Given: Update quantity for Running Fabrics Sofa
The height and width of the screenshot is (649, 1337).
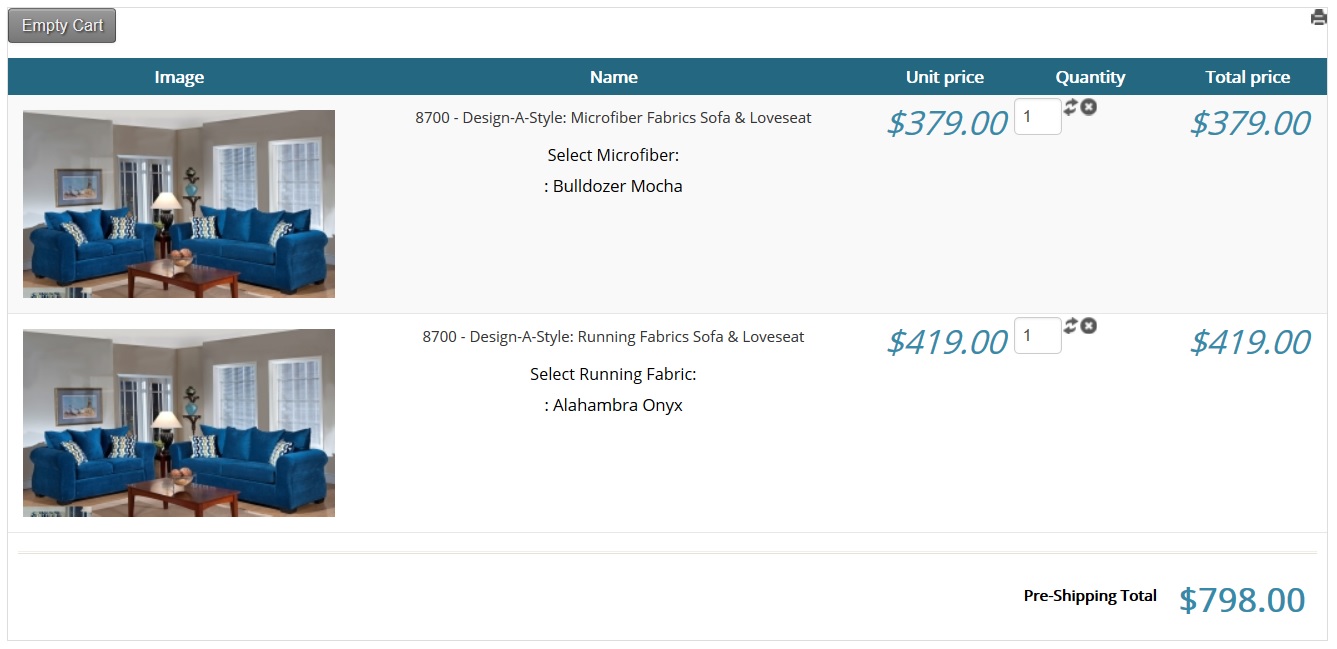Looking at the screenshot, I should click(x=1070, y=325).
